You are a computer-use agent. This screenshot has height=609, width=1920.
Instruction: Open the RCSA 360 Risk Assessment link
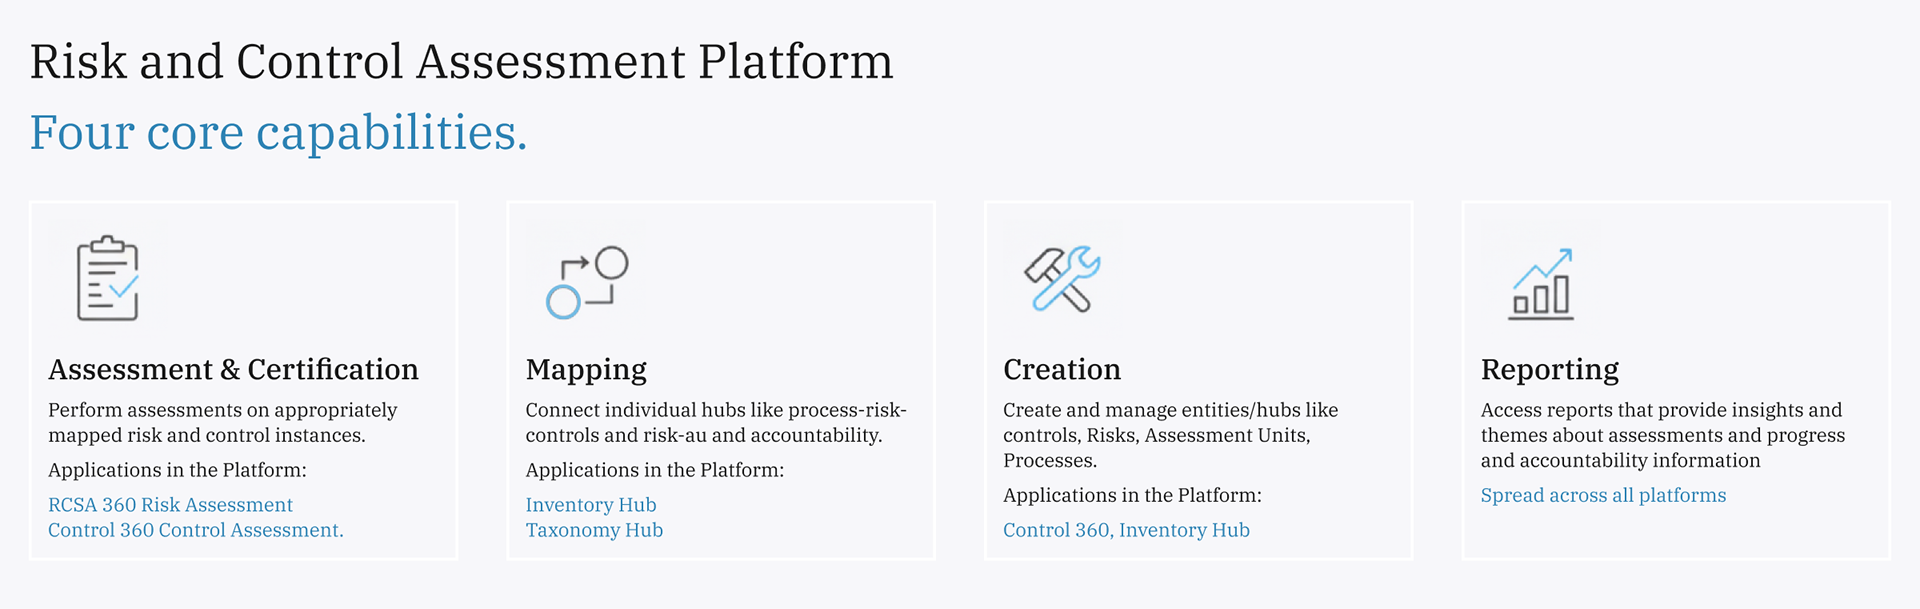click(170, 505)
